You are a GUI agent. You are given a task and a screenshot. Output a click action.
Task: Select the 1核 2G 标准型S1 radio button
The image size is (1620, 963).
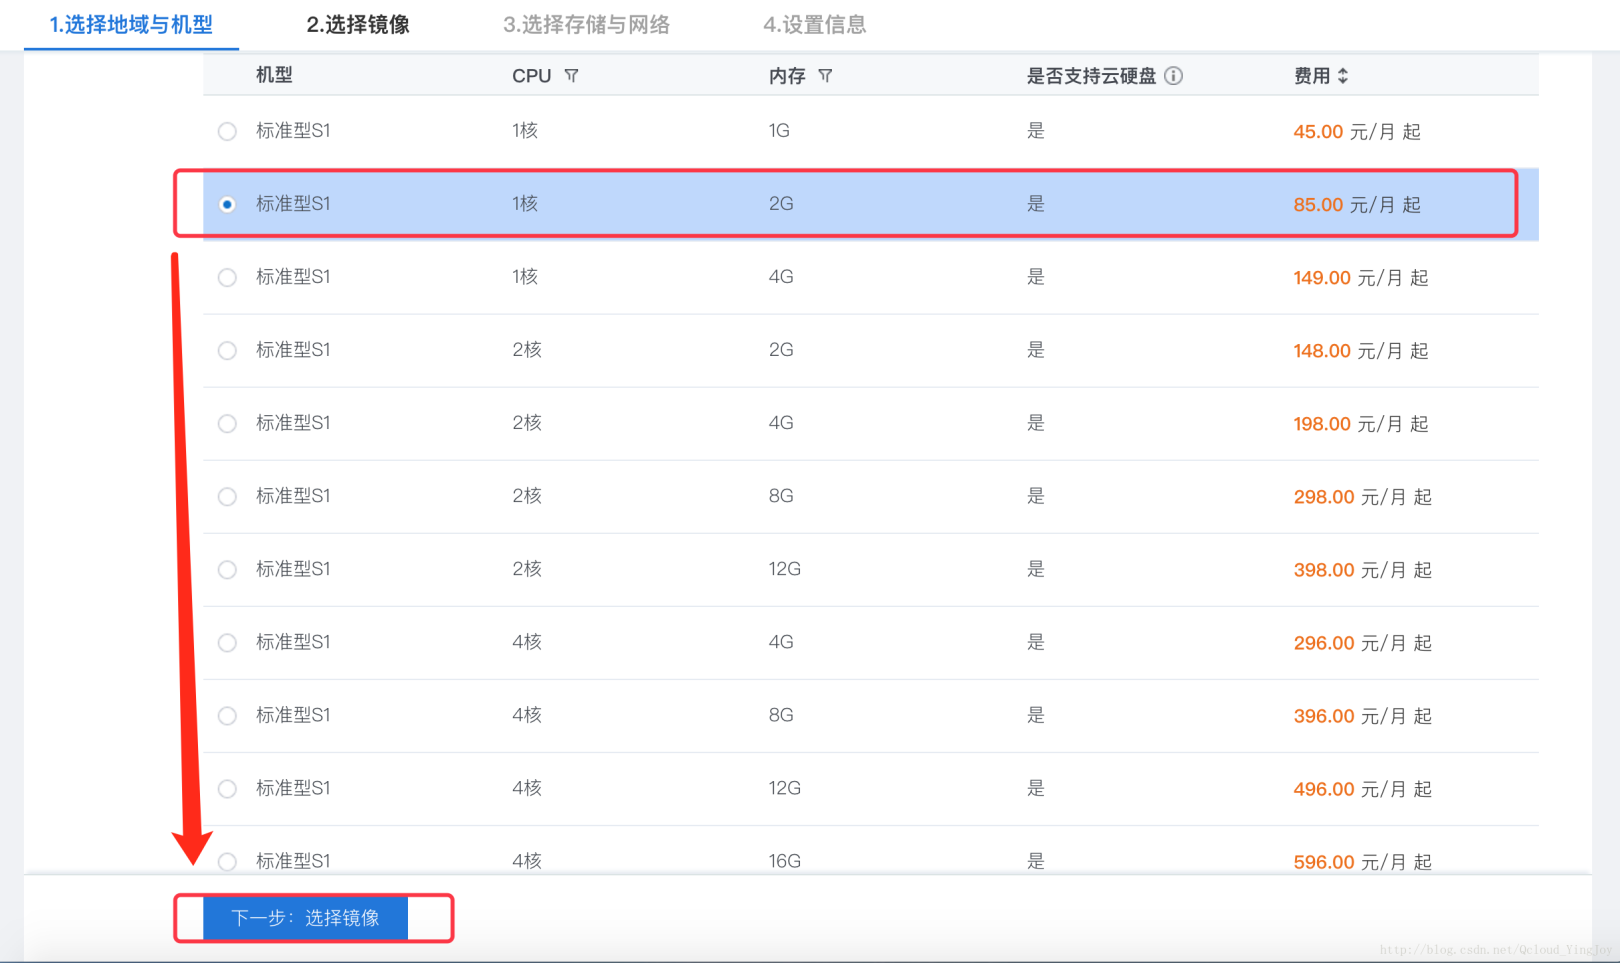[x=228, y=204]
